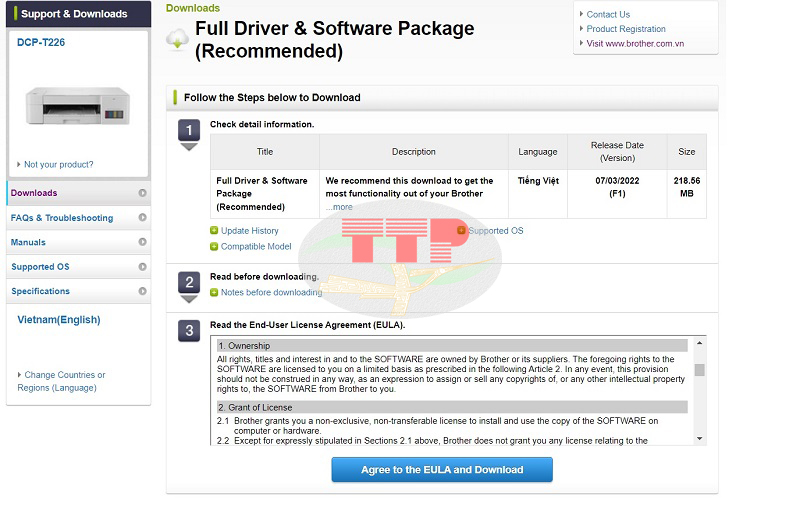Expand the Supported OS details link

pyautogui.click(x=495, y=231)
